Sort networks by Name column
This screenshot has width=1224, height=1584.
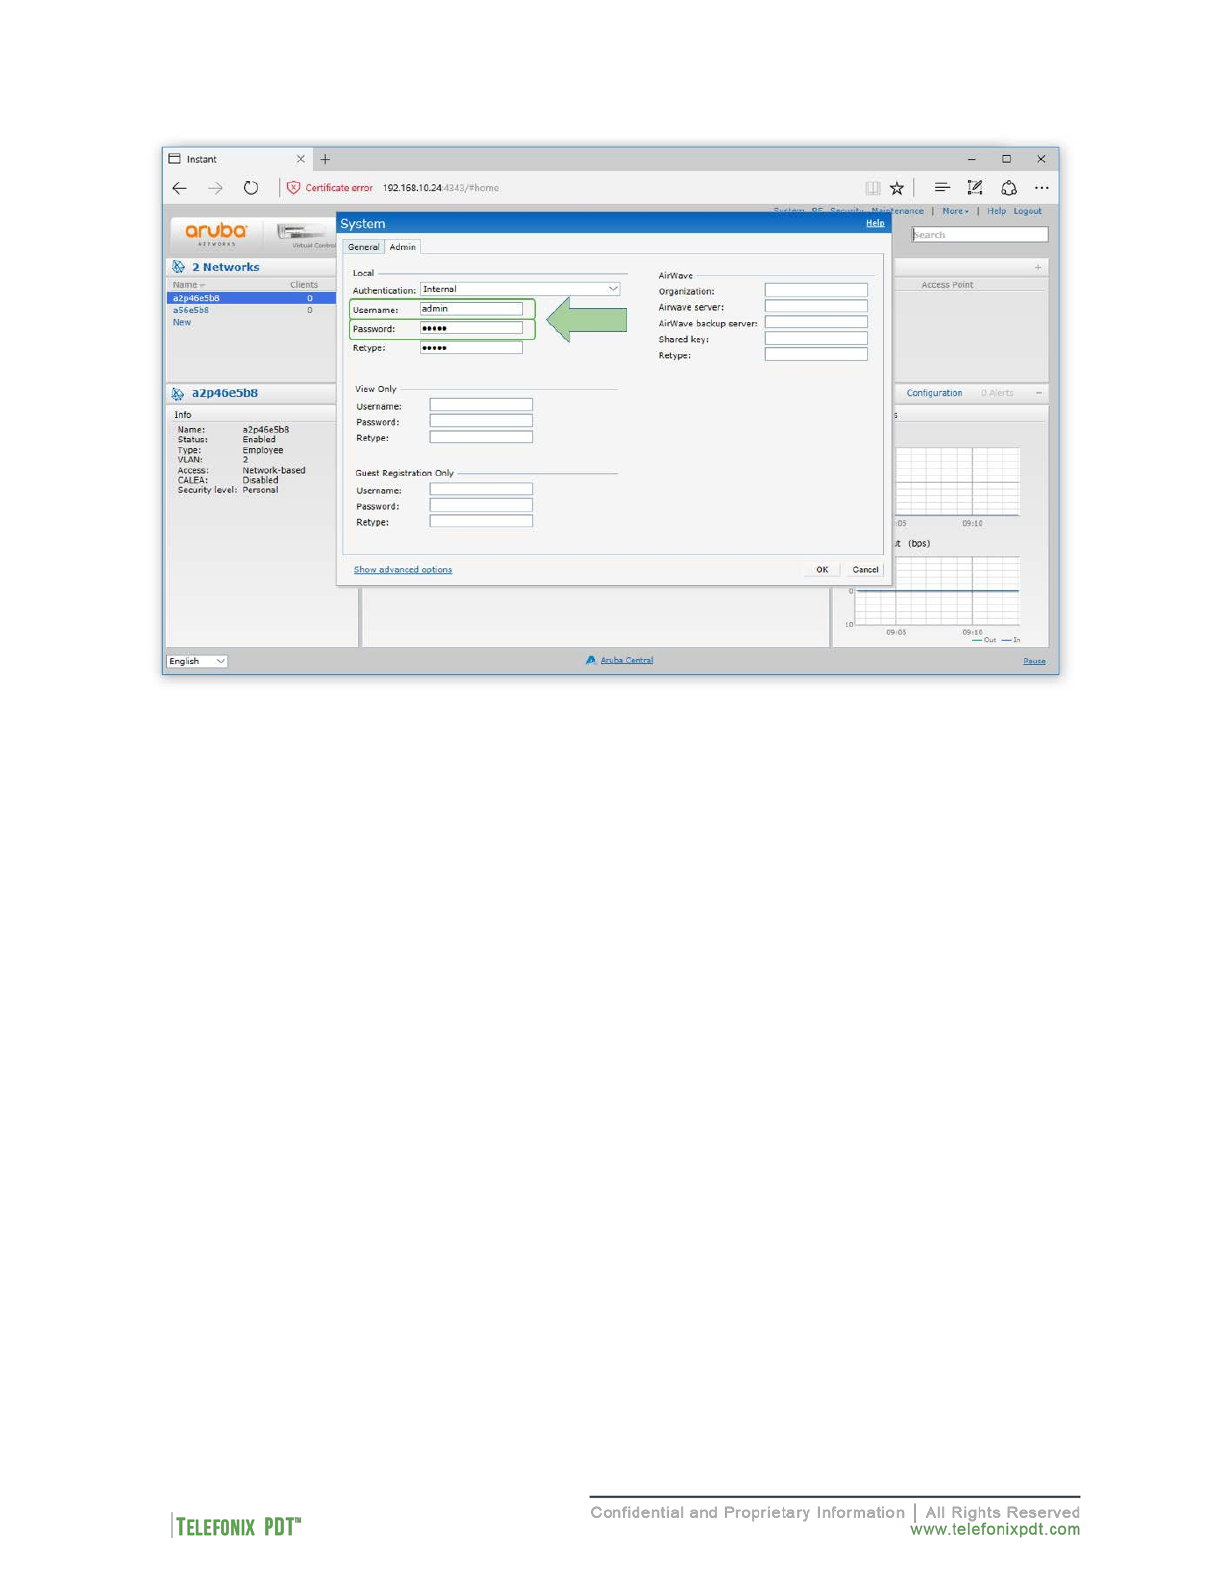[x=189, y=285]
